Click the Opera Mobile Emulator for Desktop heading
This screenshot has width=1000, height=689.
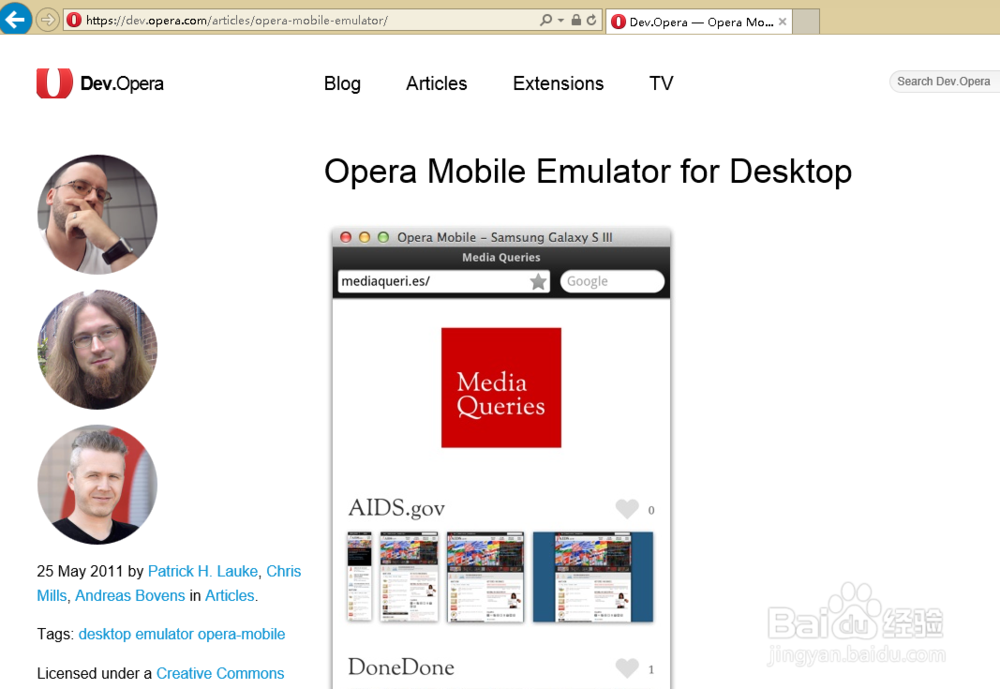pos(588,172)
